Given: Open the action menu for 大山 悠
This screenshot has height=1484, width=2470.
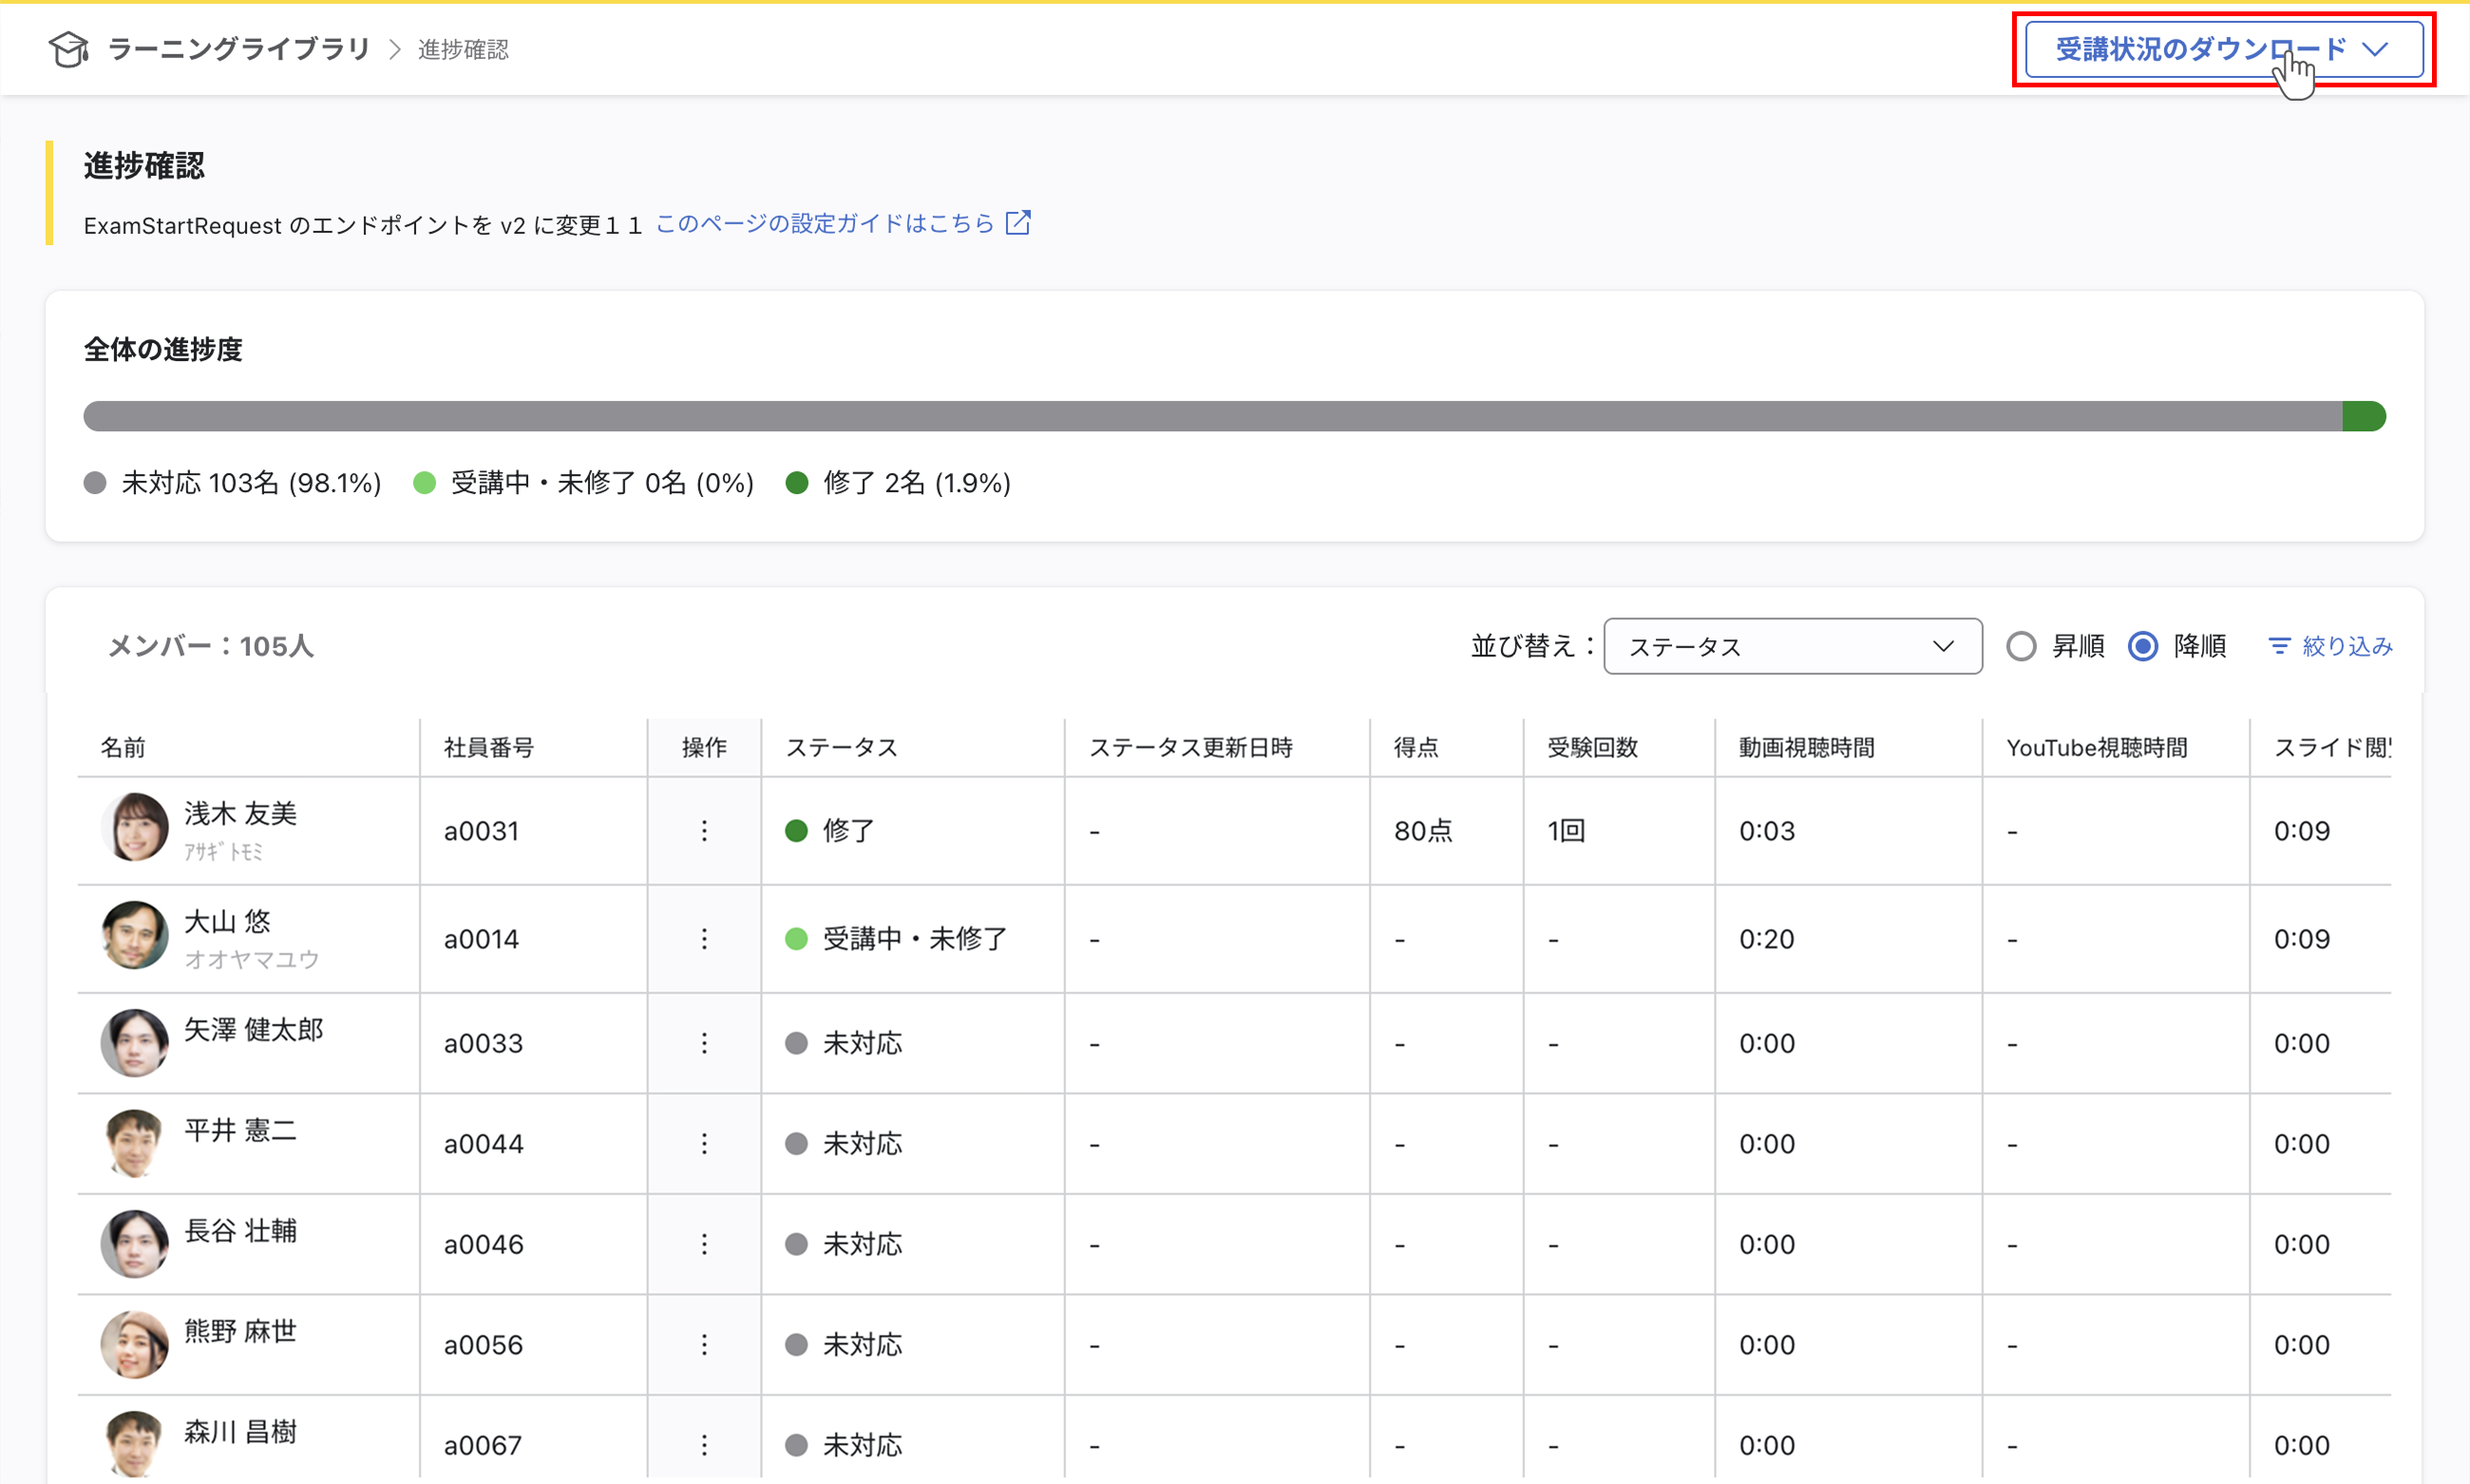Looking at the screenshot, I should coord(704,938).
